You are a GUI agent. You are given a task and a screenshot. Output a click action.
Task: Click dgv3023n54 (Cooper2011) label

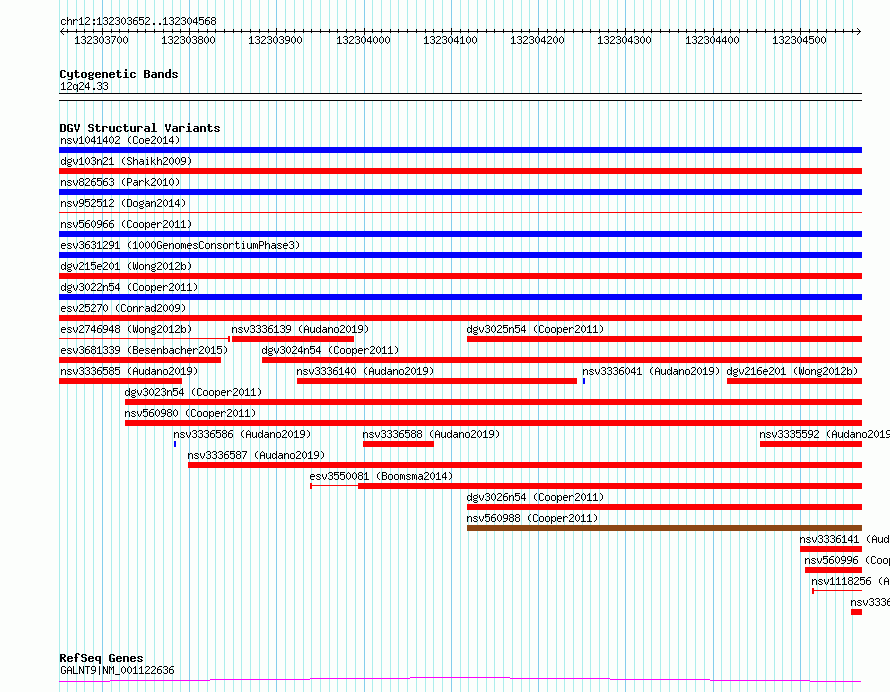(x=193, y=392)
